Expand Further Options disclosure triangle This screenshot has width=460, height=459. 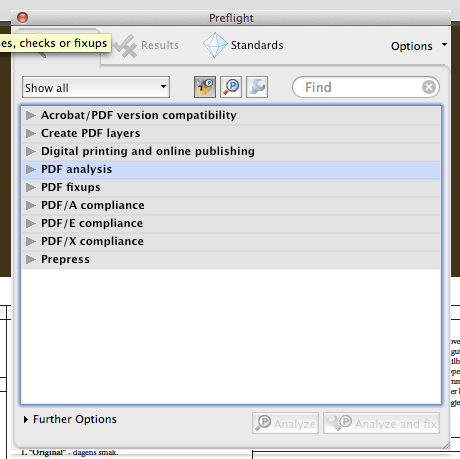pos(26,419)
